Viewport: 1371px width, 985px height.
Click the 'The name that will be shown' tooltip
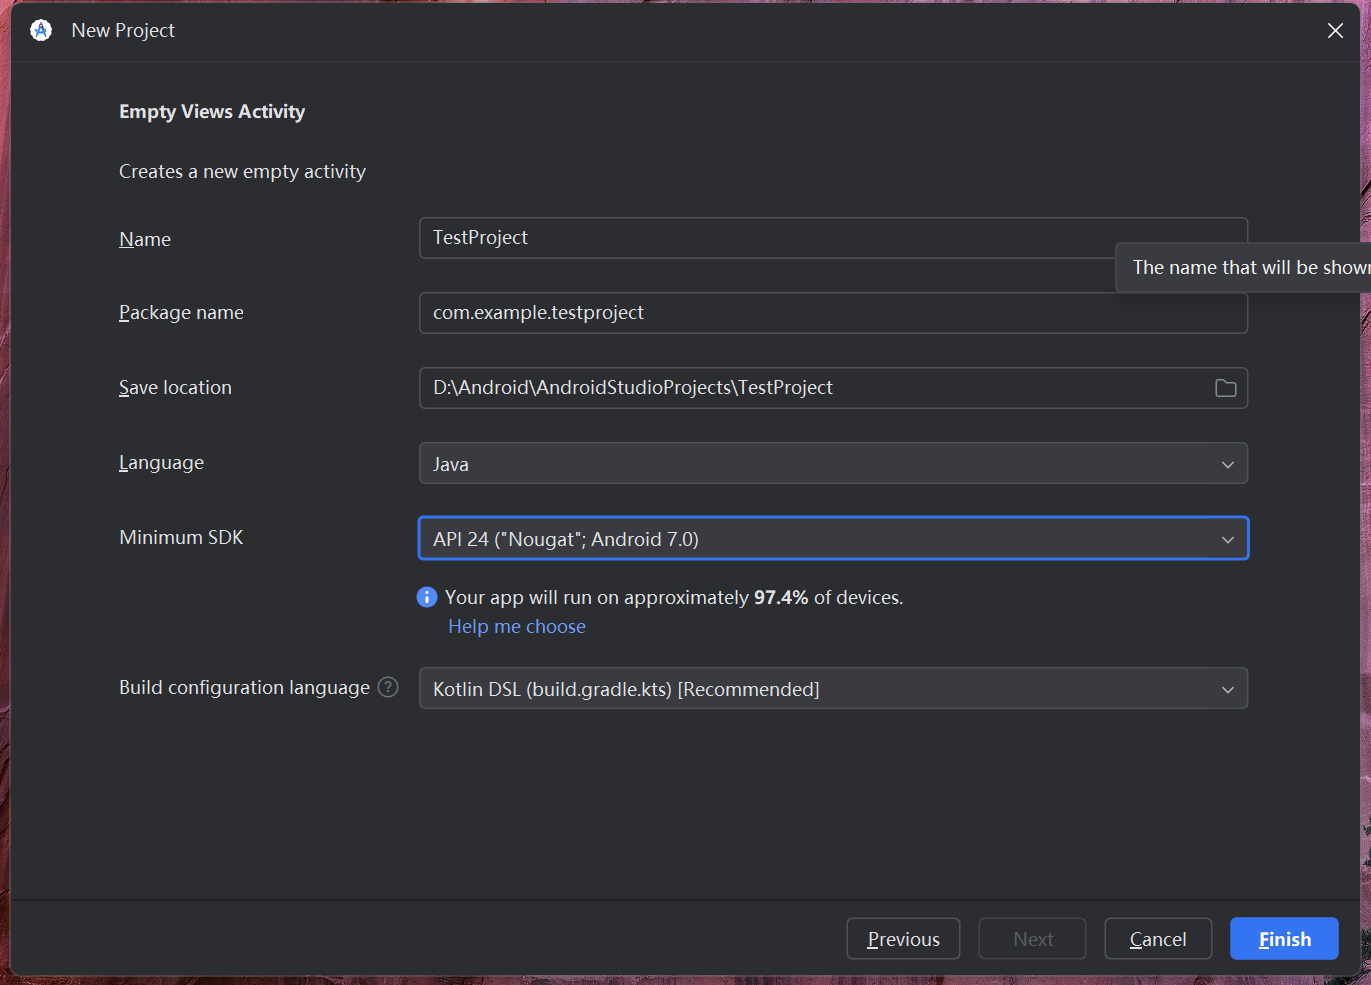click(x=1243, y=267)
